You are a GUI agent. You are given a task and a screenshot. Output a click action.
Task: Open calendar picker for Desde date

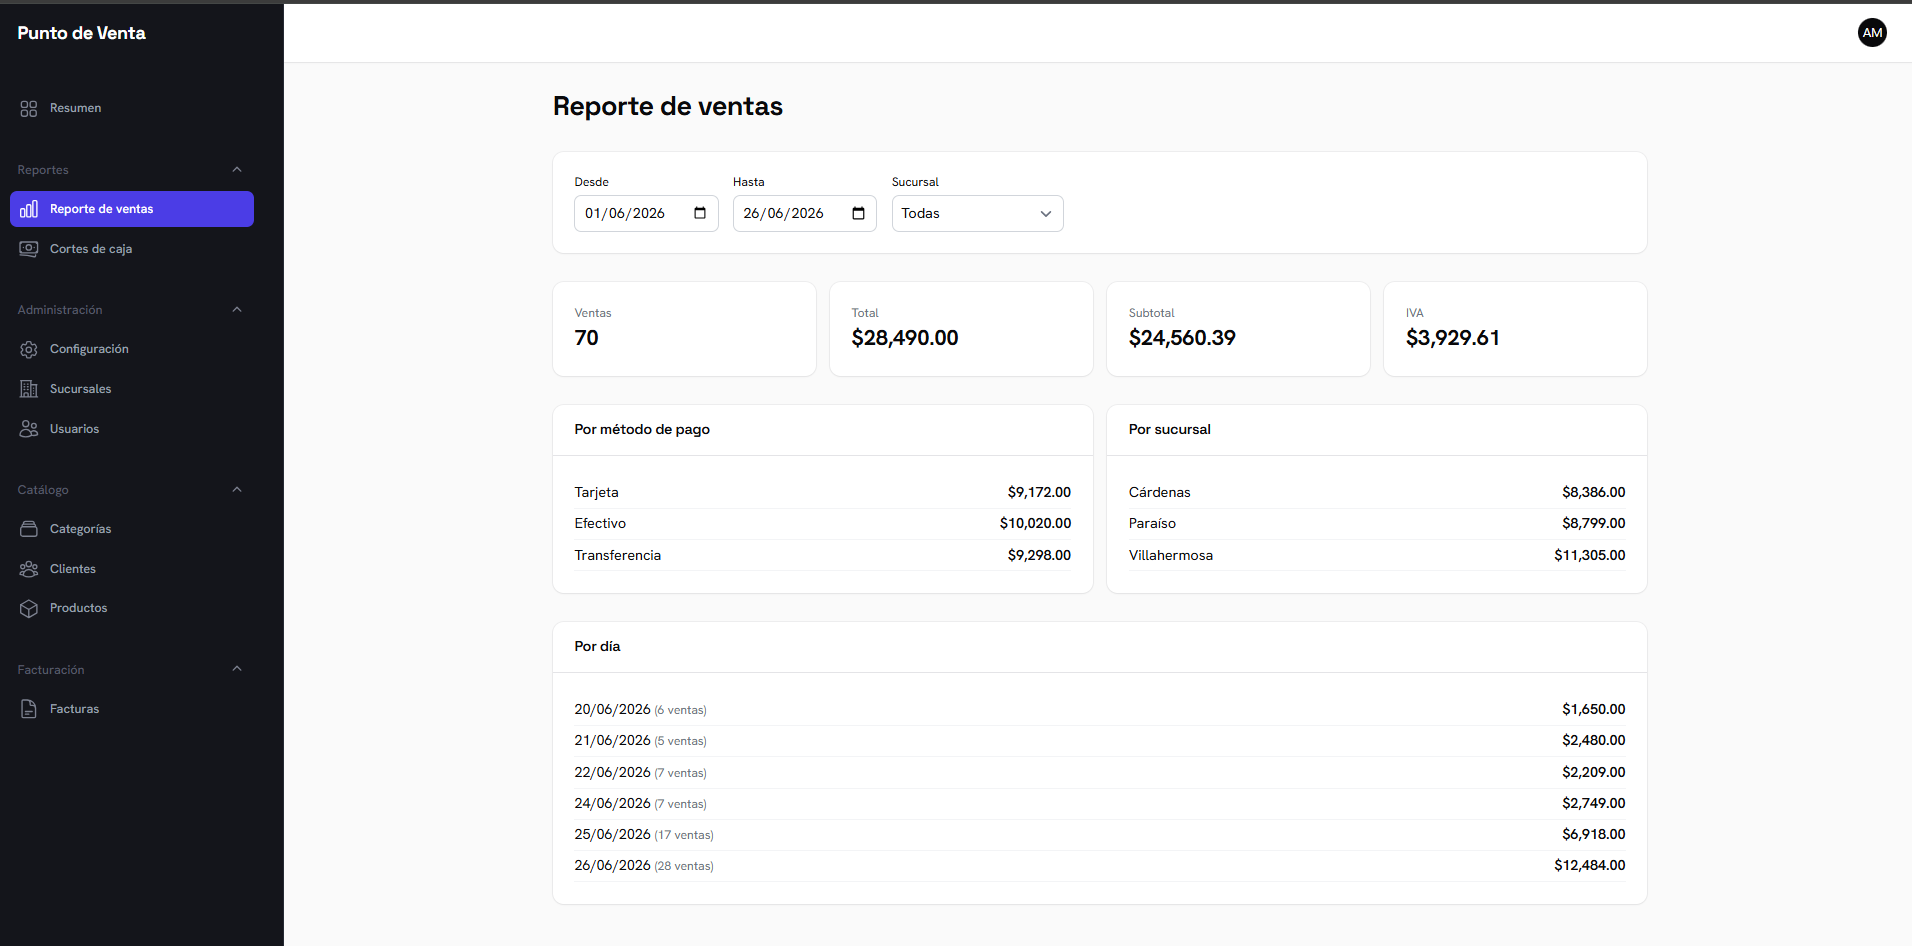[700, 213]
